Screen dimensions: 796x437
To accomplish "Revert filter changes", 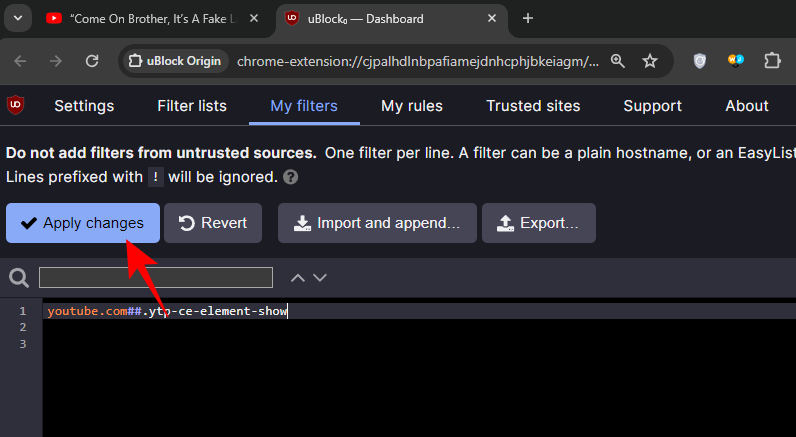I will point(213,223).
